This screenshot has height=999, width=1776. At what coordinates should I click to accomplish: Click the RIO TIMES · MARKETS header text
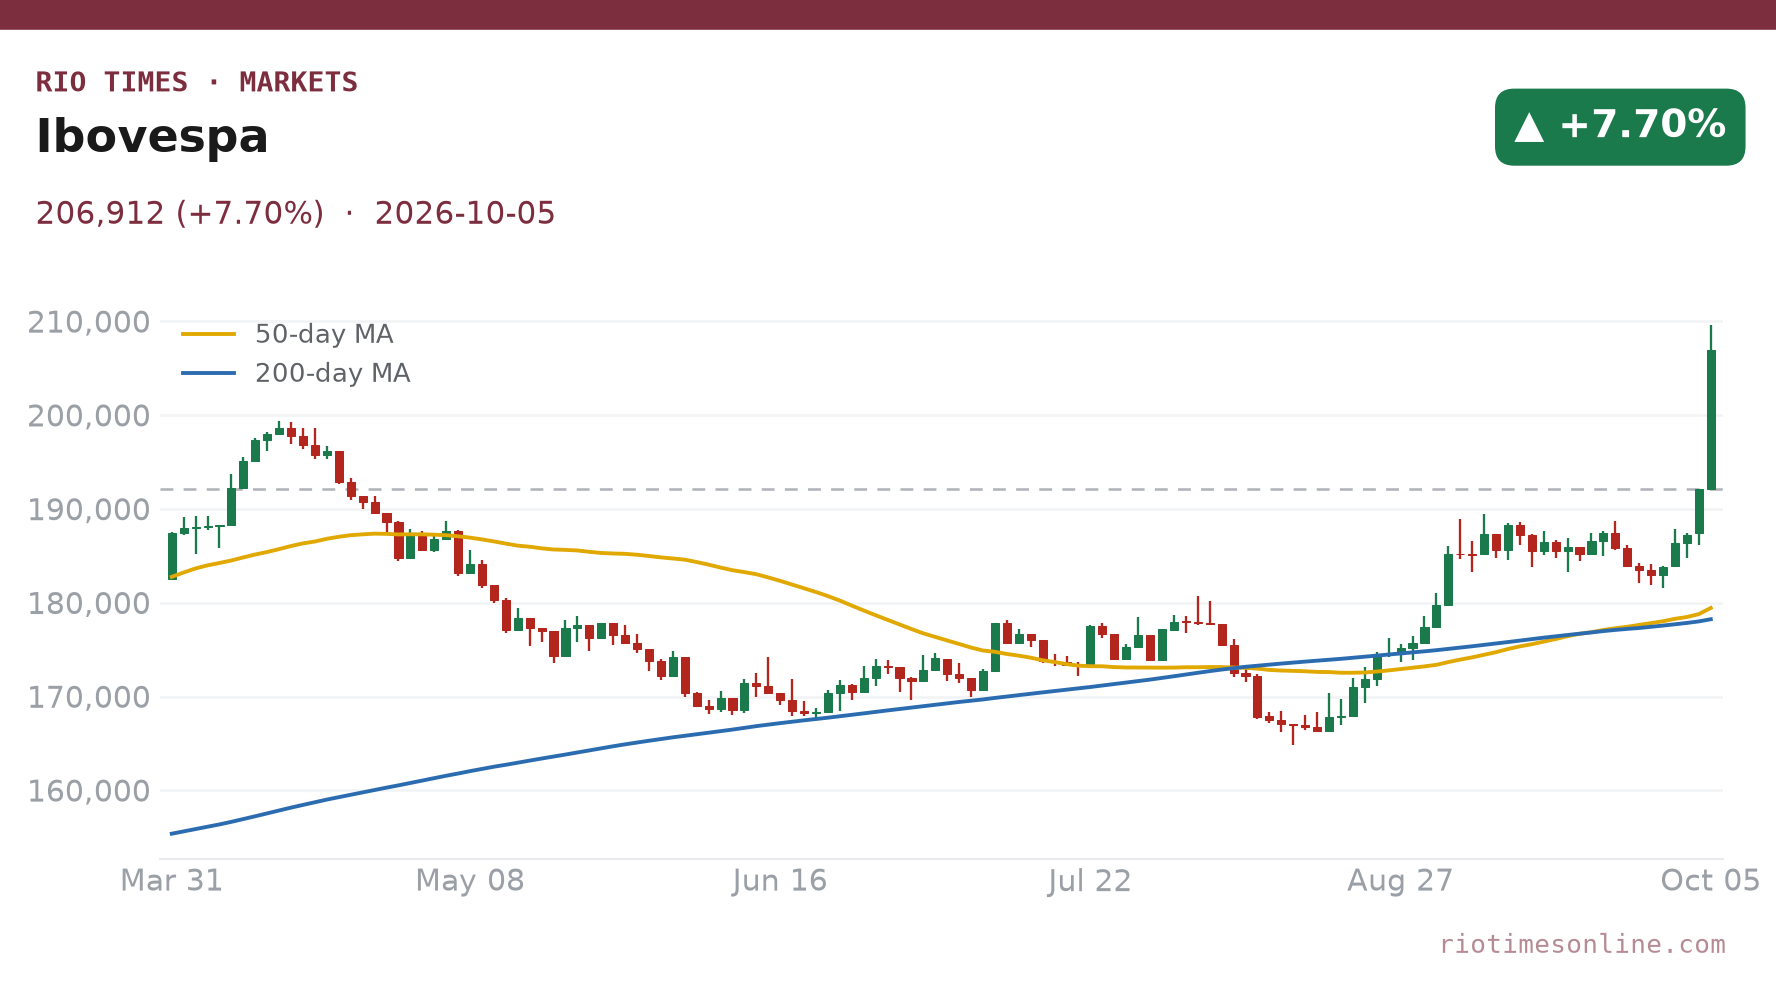point(197,82)
